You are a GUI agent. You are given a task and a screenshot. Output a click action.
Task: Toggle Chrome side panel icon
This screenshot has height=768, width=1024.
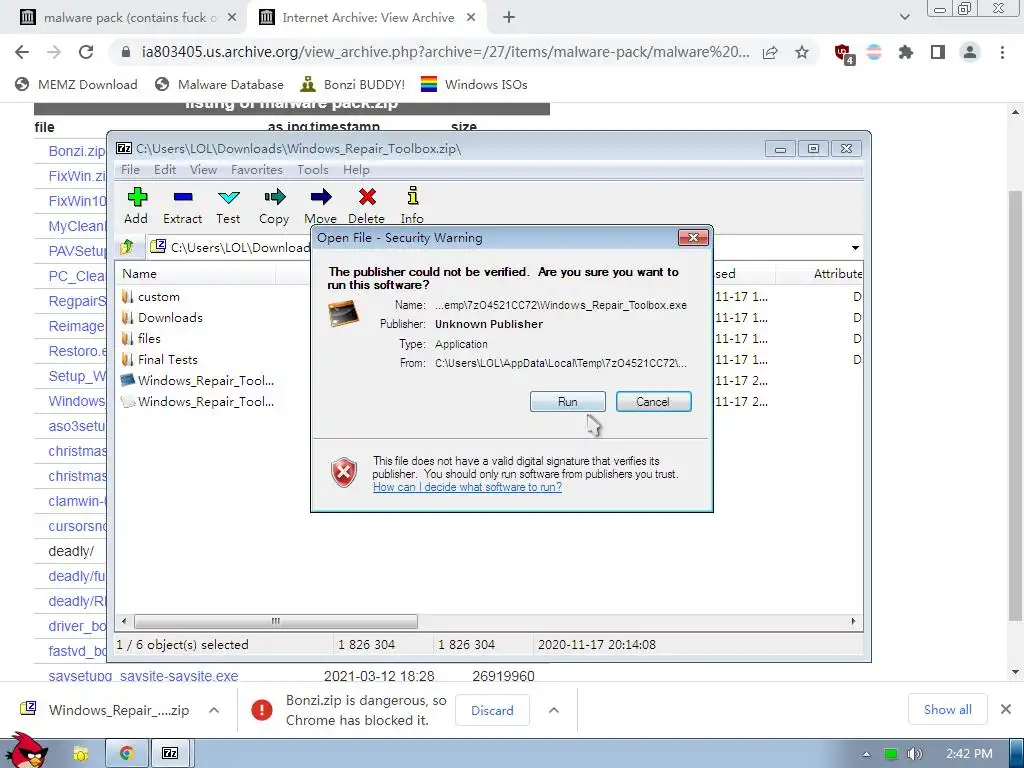click(x=938, y=52)
